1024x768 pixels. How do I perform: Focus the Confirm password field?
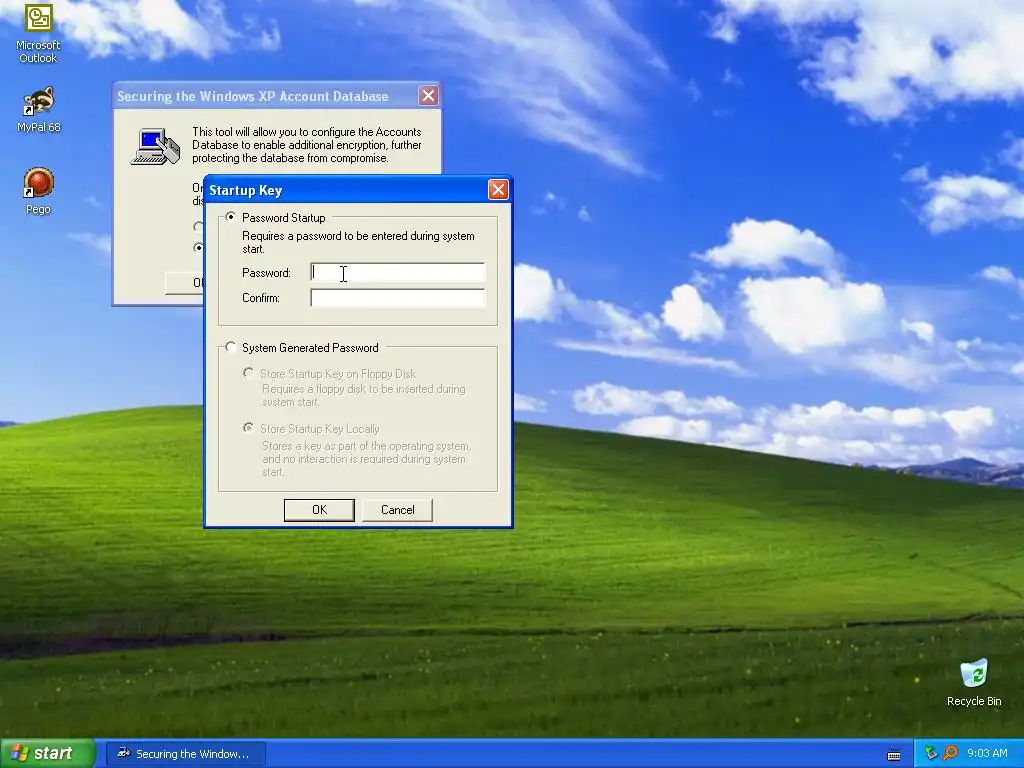(398, 298)
